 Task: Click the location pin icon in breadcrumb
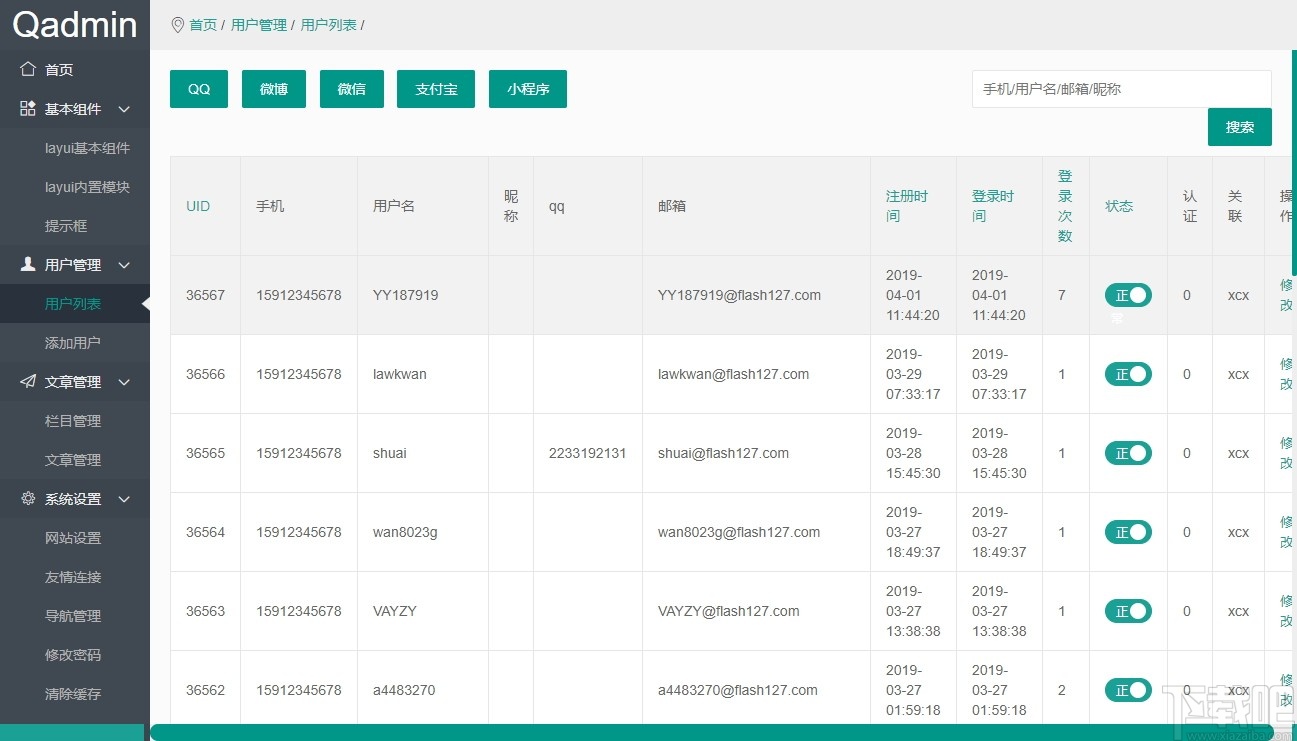coord(178,24)
